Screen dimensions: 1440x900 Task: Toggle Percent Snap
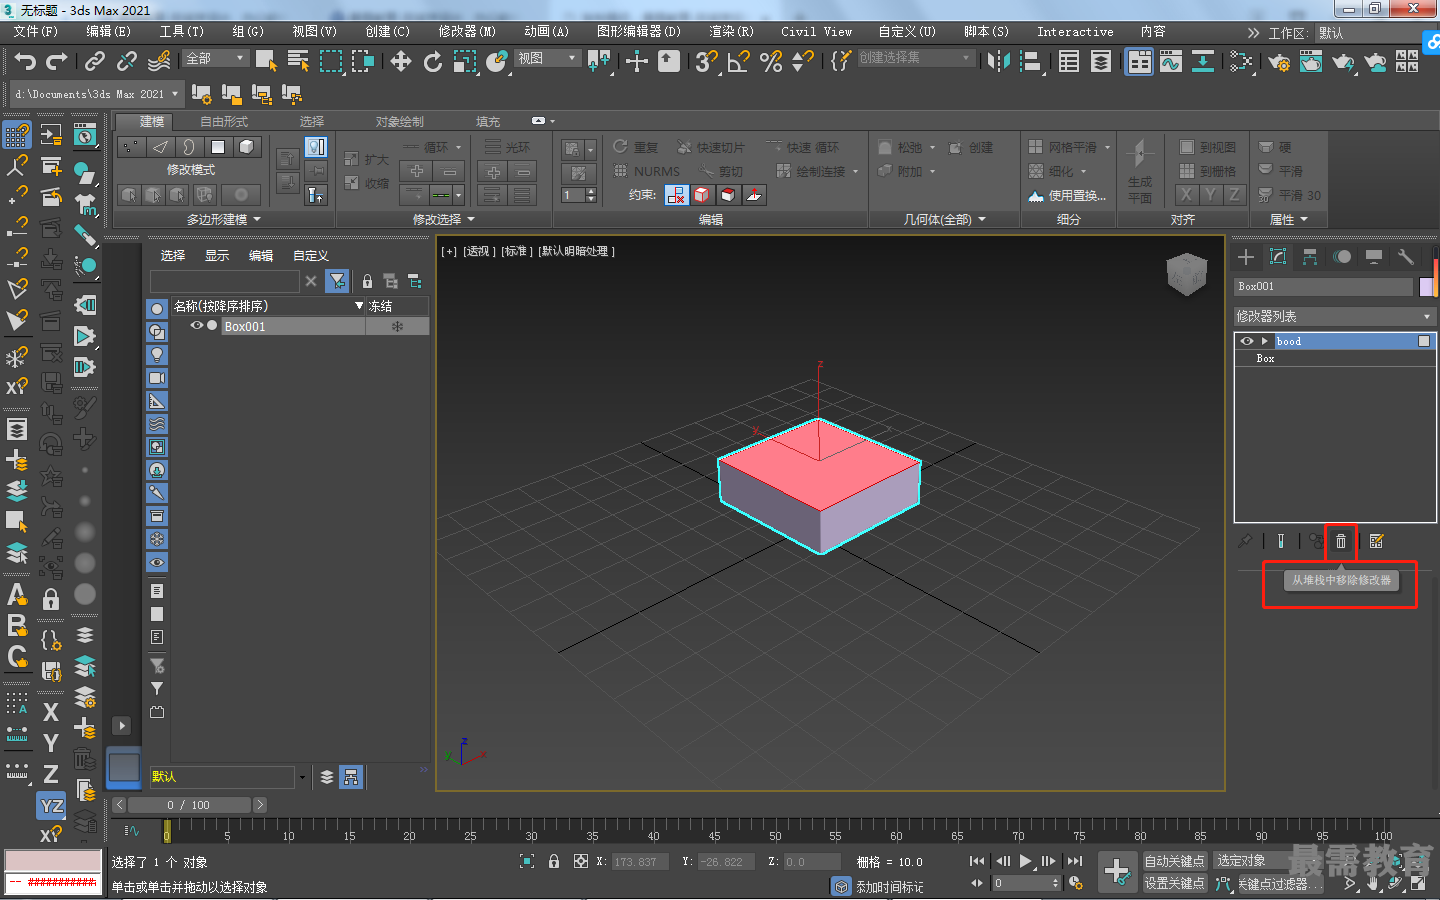tap(771, 62)
